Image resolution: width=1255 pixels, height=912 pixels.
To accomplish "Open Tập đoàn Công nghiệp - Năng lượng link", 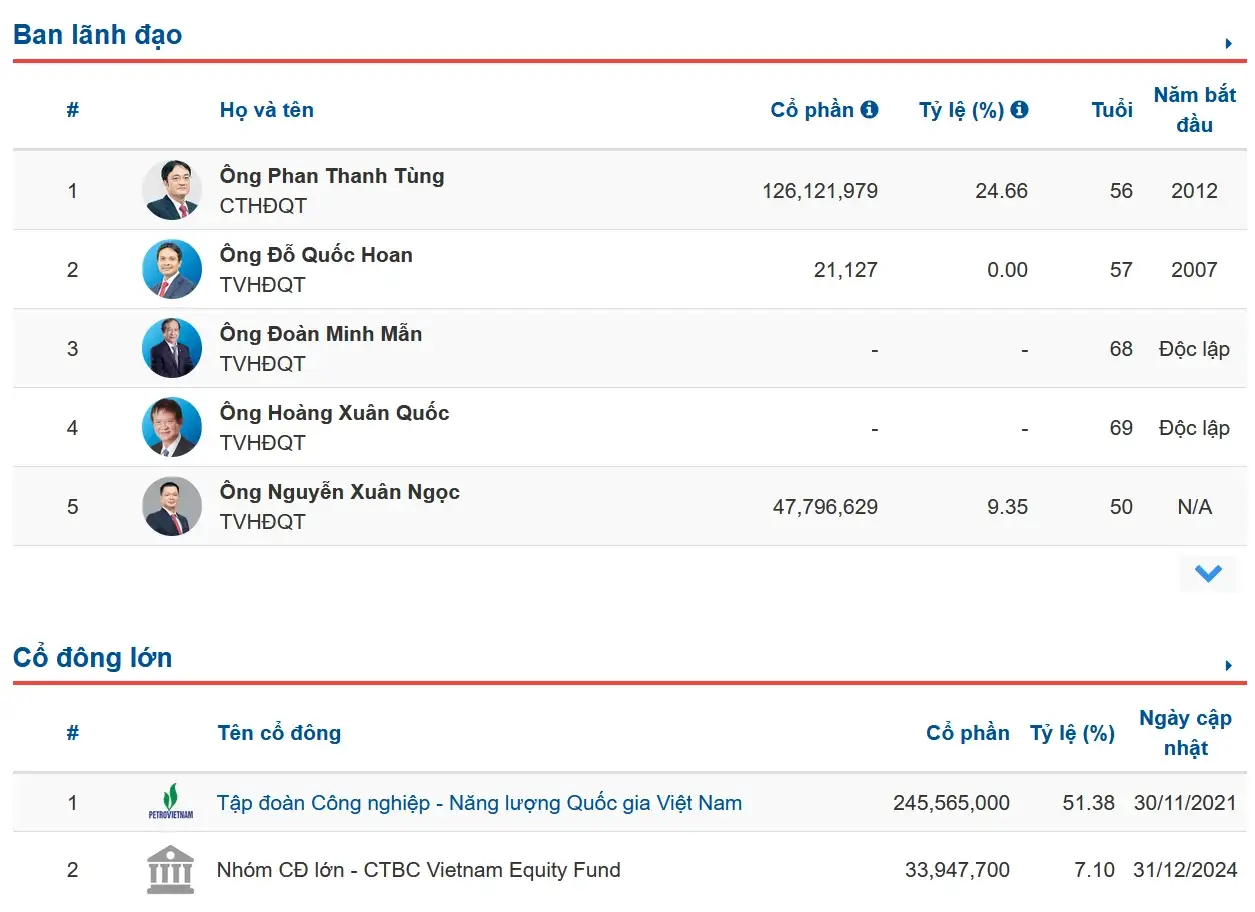I will [479, 802].
